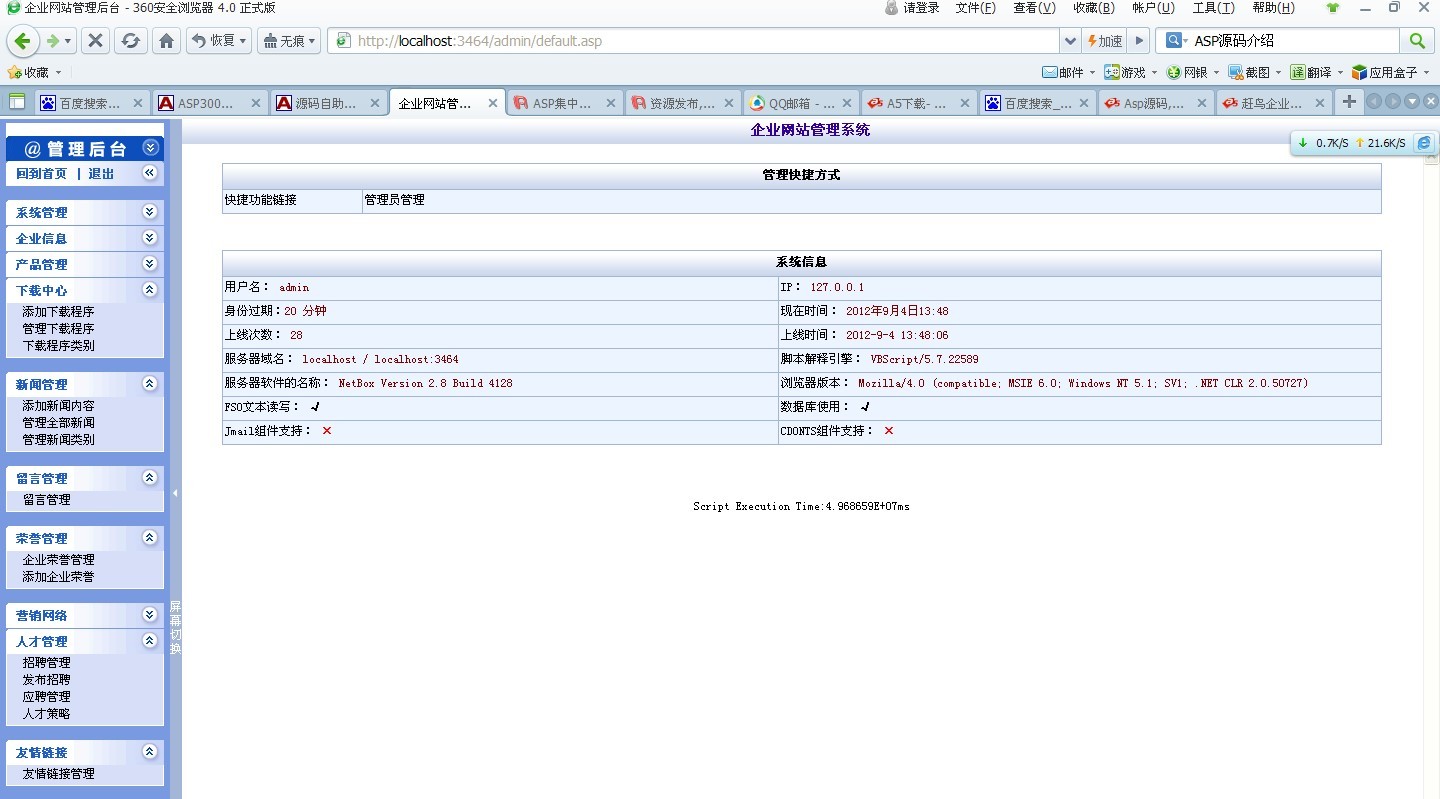Switch to the ASP集中 tab
Image resolution: width=1440 pixels, height=799 pixels.
(564, 102)
